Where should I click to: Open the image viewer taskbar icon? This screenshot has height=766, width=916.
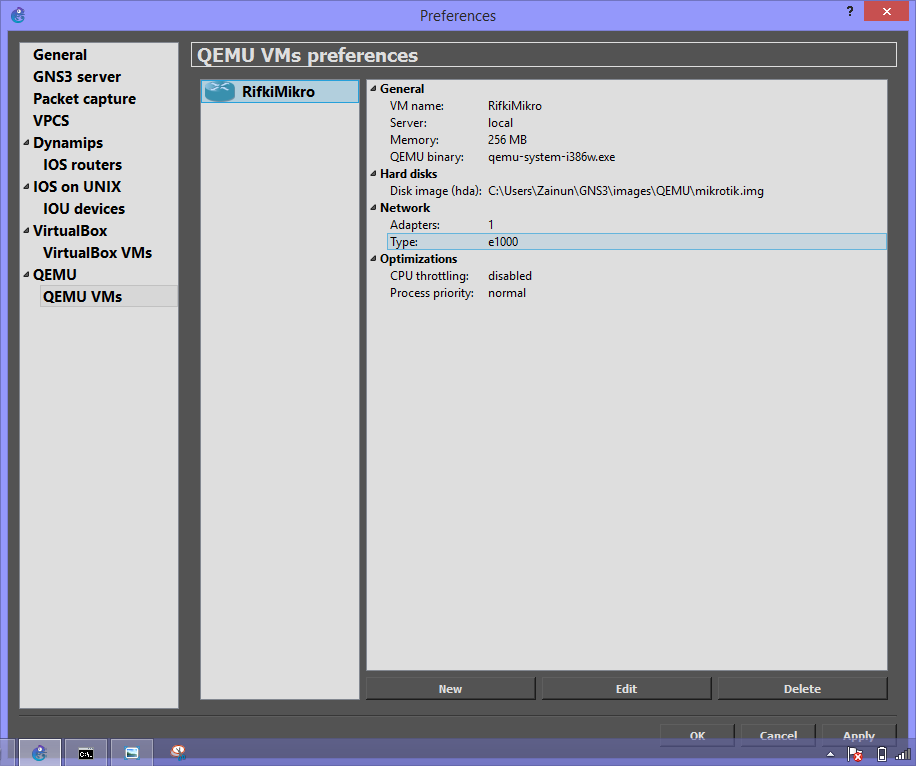pyautogui.click(x=132, y=753)
